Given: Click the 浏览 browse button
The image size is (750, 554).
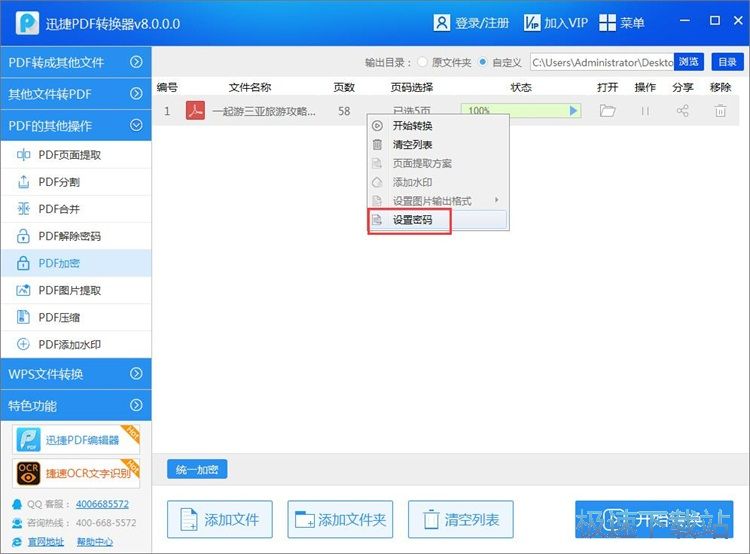Looking at the screenshot, I should pyautogui.click(x=689, y=62).
